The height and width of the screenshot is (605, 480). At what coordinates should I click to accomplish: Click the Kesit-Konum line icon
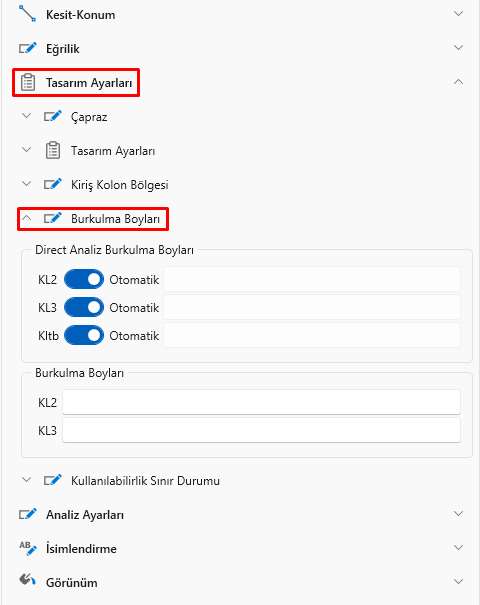pos(27,14)
